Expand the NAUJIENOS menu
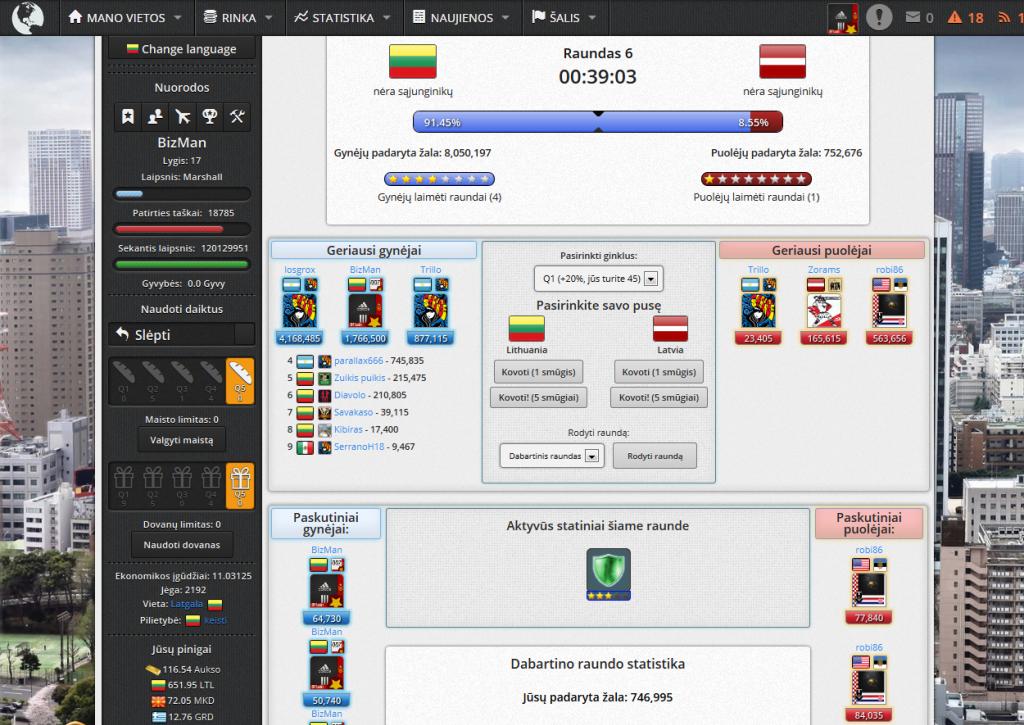 (x=461, y=18)
